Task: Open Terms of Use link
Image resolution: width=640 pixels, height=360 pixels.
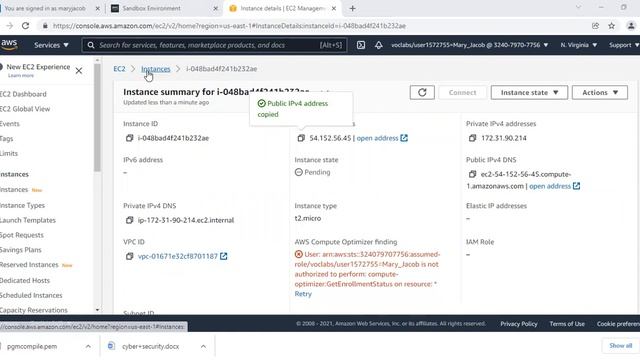Action: tap(567, 324)
